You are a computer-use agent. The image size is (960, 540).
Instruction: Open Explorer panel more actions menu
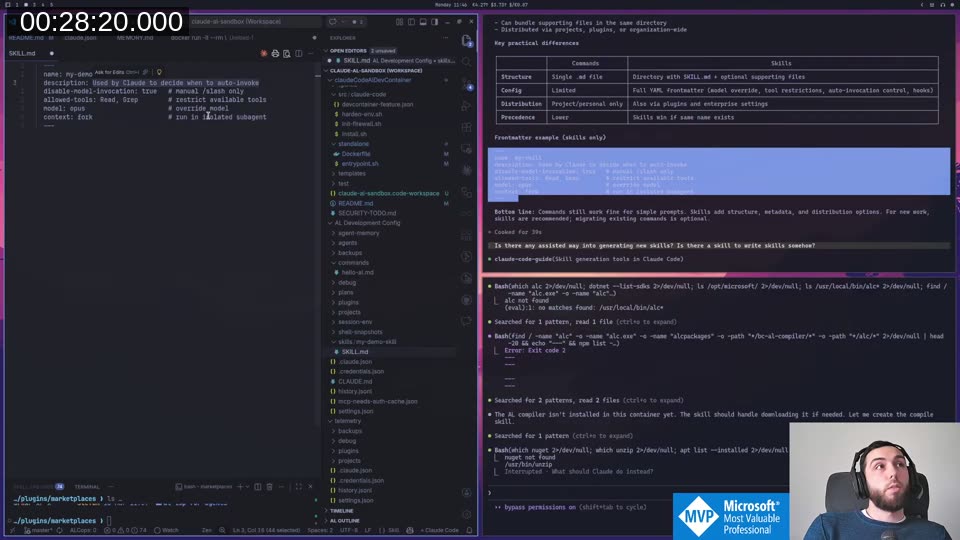(445, 38)
